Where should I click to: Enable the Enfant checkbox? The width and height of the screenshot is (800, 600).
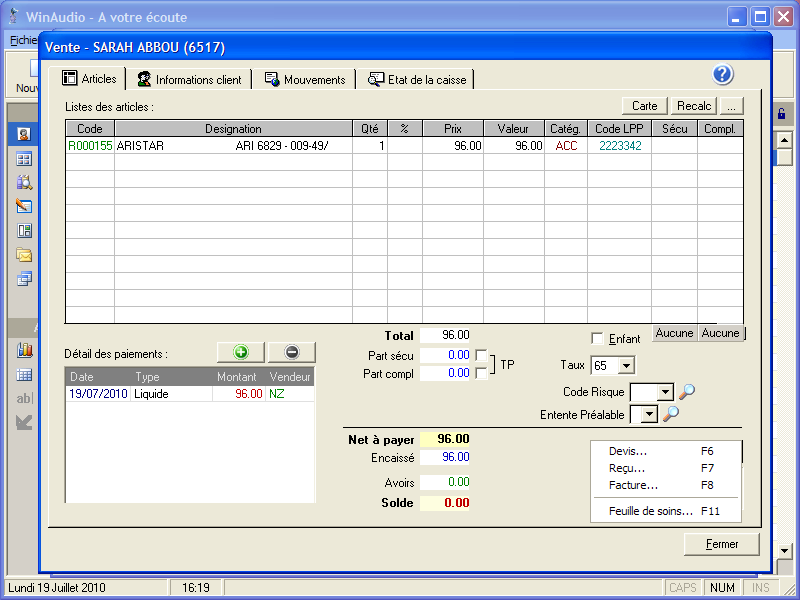tap(598, 339)
